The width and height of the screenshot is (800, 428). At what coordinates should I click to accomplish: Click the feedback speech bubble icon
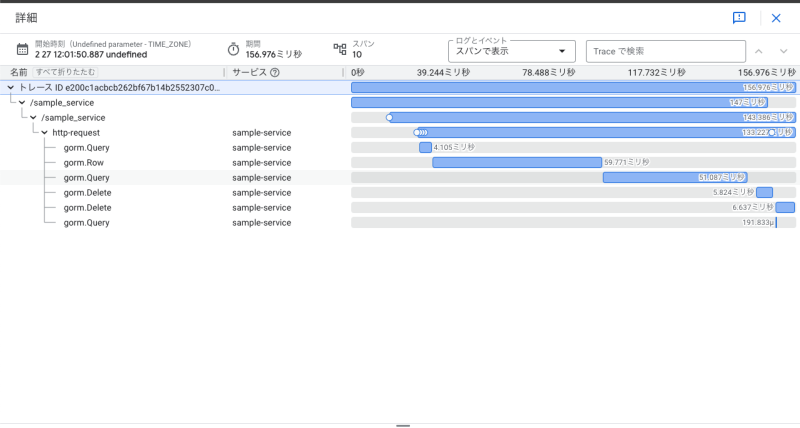[739, 18]
